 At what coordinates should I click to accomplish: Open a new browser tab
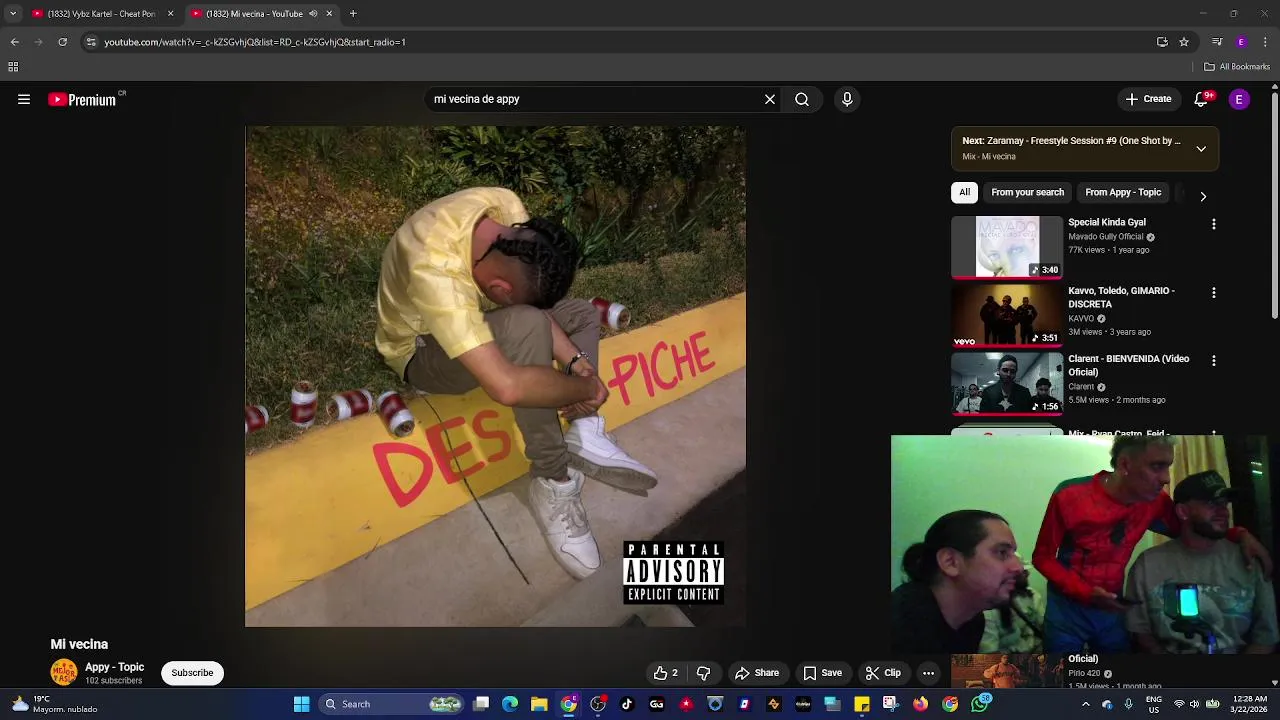click(x=353, y=14)
